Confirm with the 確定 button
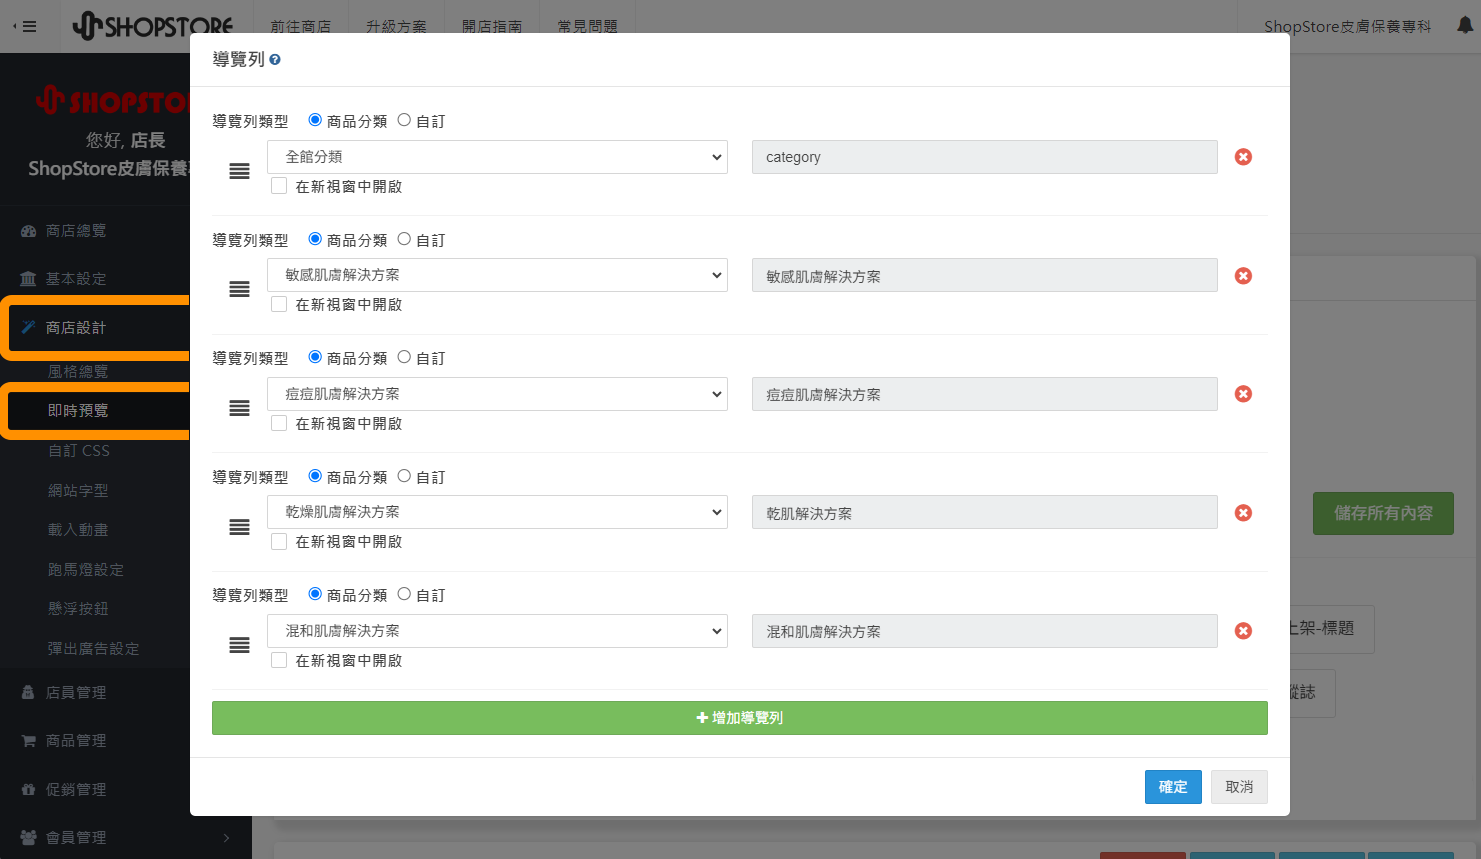1481x859 pixels. click(x=1173, y=787)
